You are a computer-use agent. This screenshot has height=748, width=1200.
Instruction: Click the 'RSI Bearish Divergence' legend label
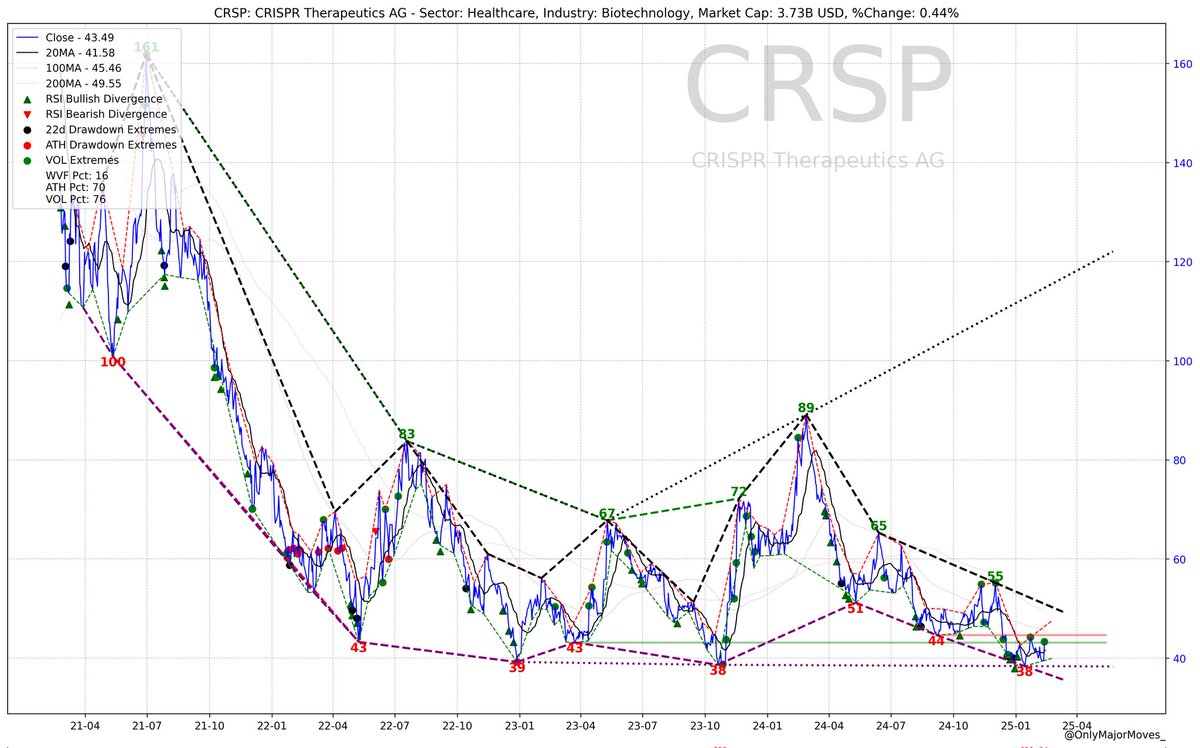click(106, 114)
